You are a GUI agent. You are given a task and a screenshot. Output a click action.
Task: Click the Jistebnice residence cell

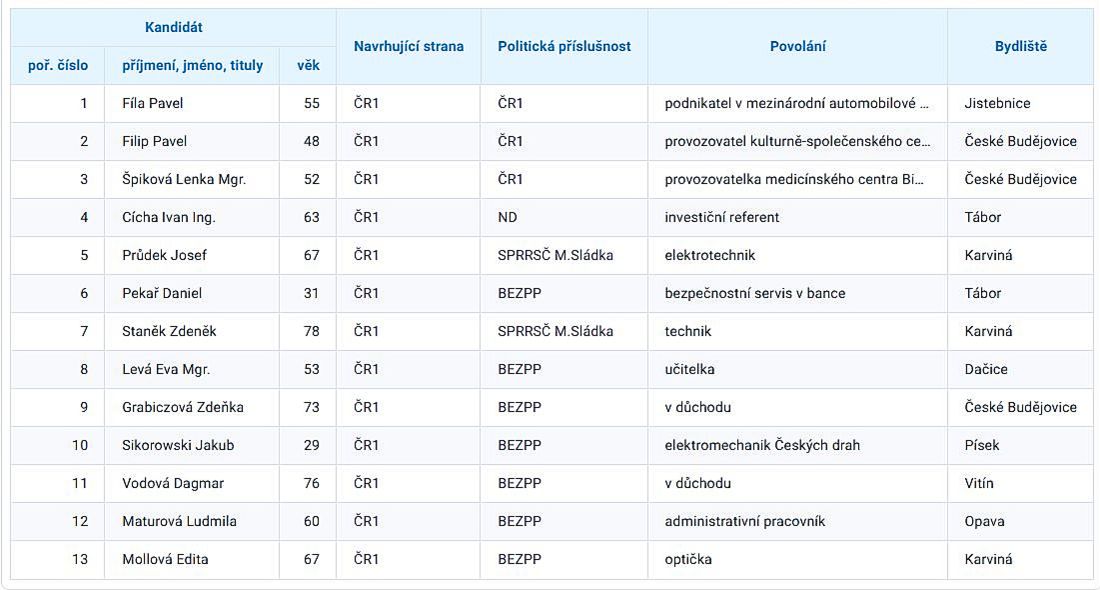point(997,103)
